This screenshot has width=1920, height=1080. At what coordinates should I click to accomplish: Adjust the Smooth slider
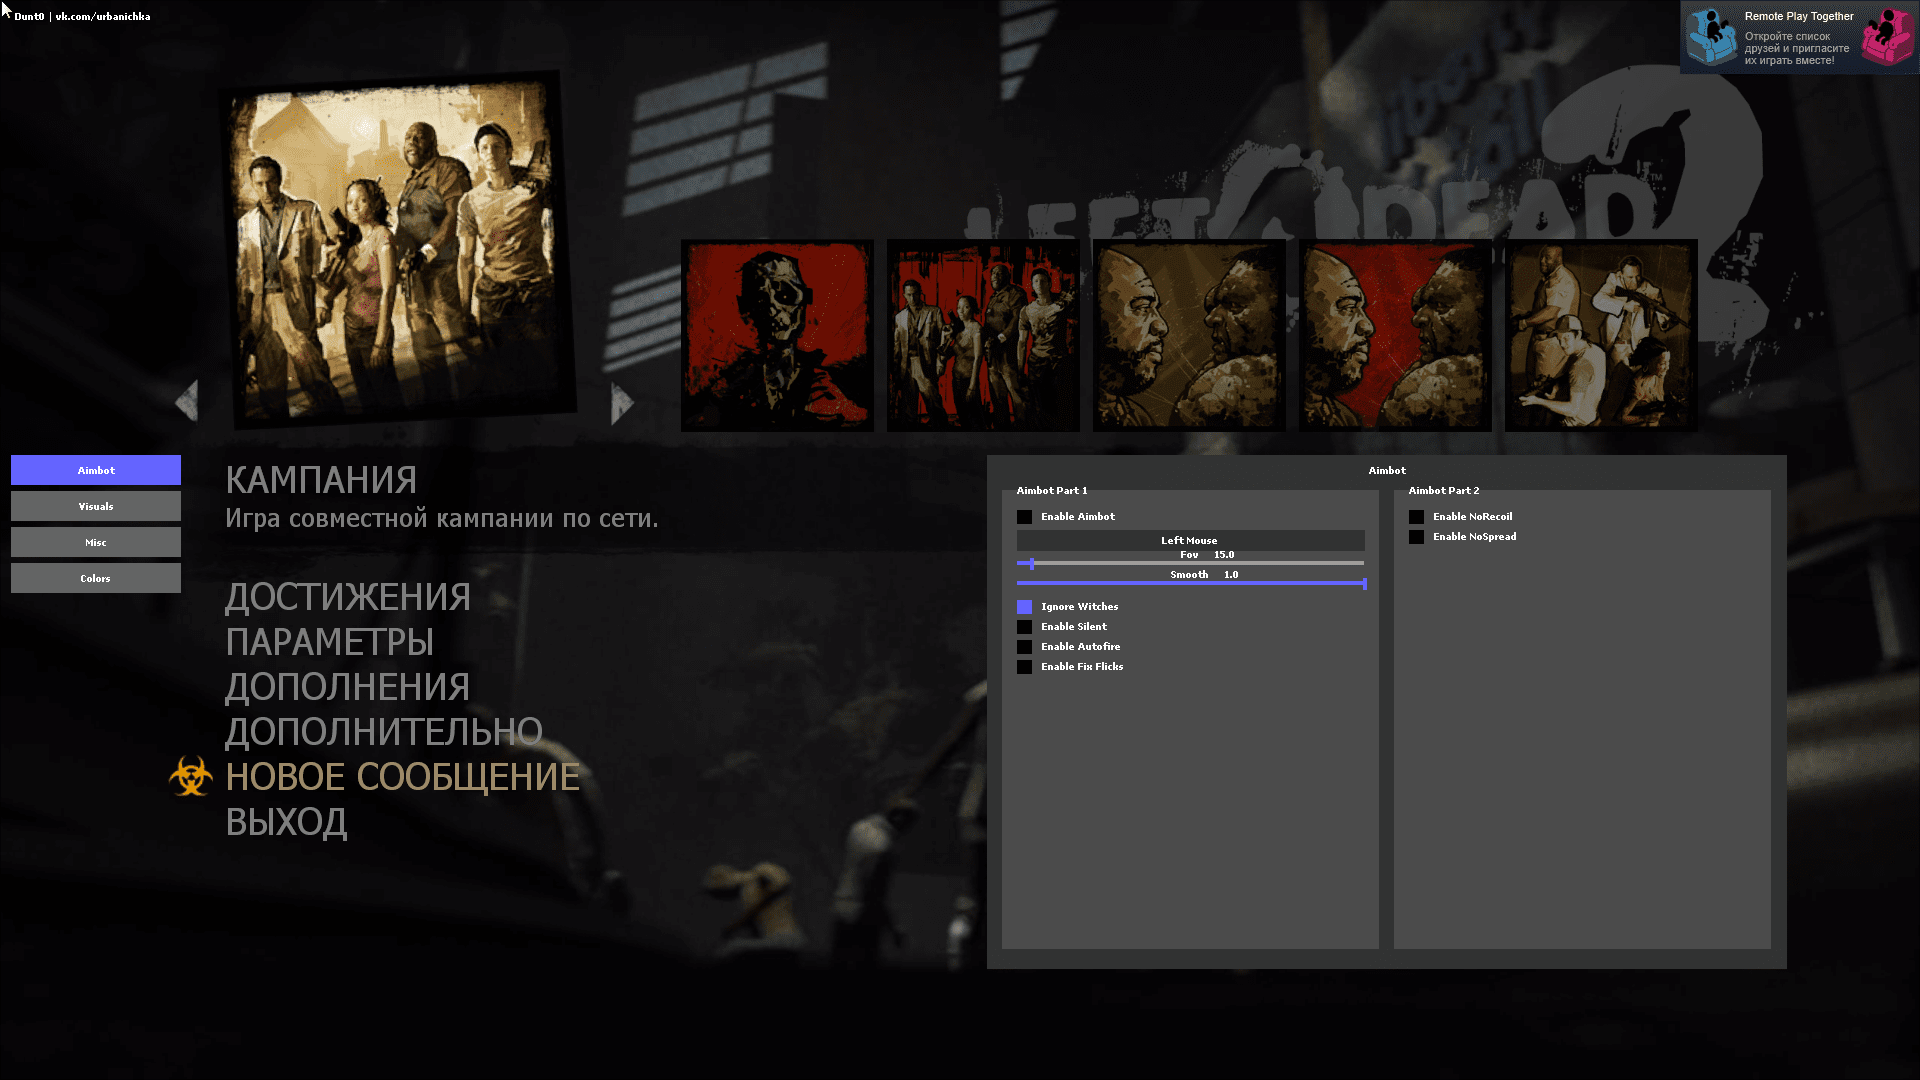point(1190,583)
